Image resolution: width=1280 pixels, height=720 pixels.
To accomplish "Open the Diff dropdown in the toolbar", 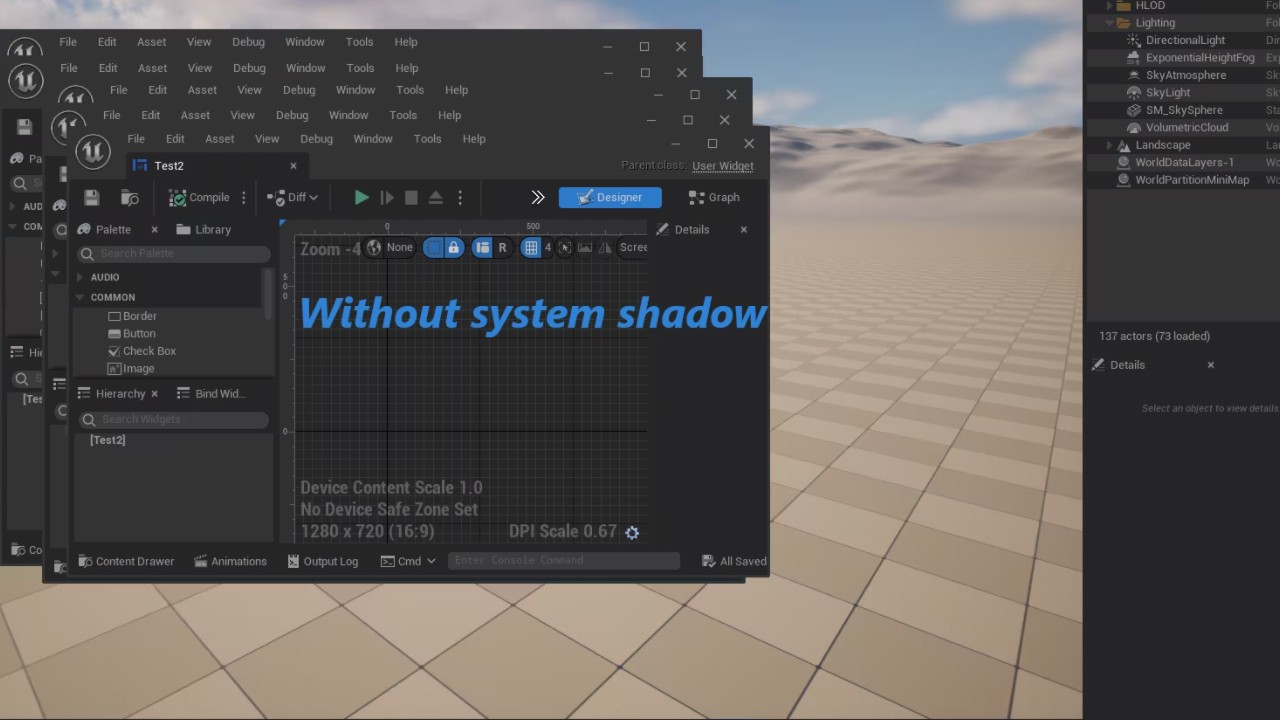I will (x=297, y=197).
